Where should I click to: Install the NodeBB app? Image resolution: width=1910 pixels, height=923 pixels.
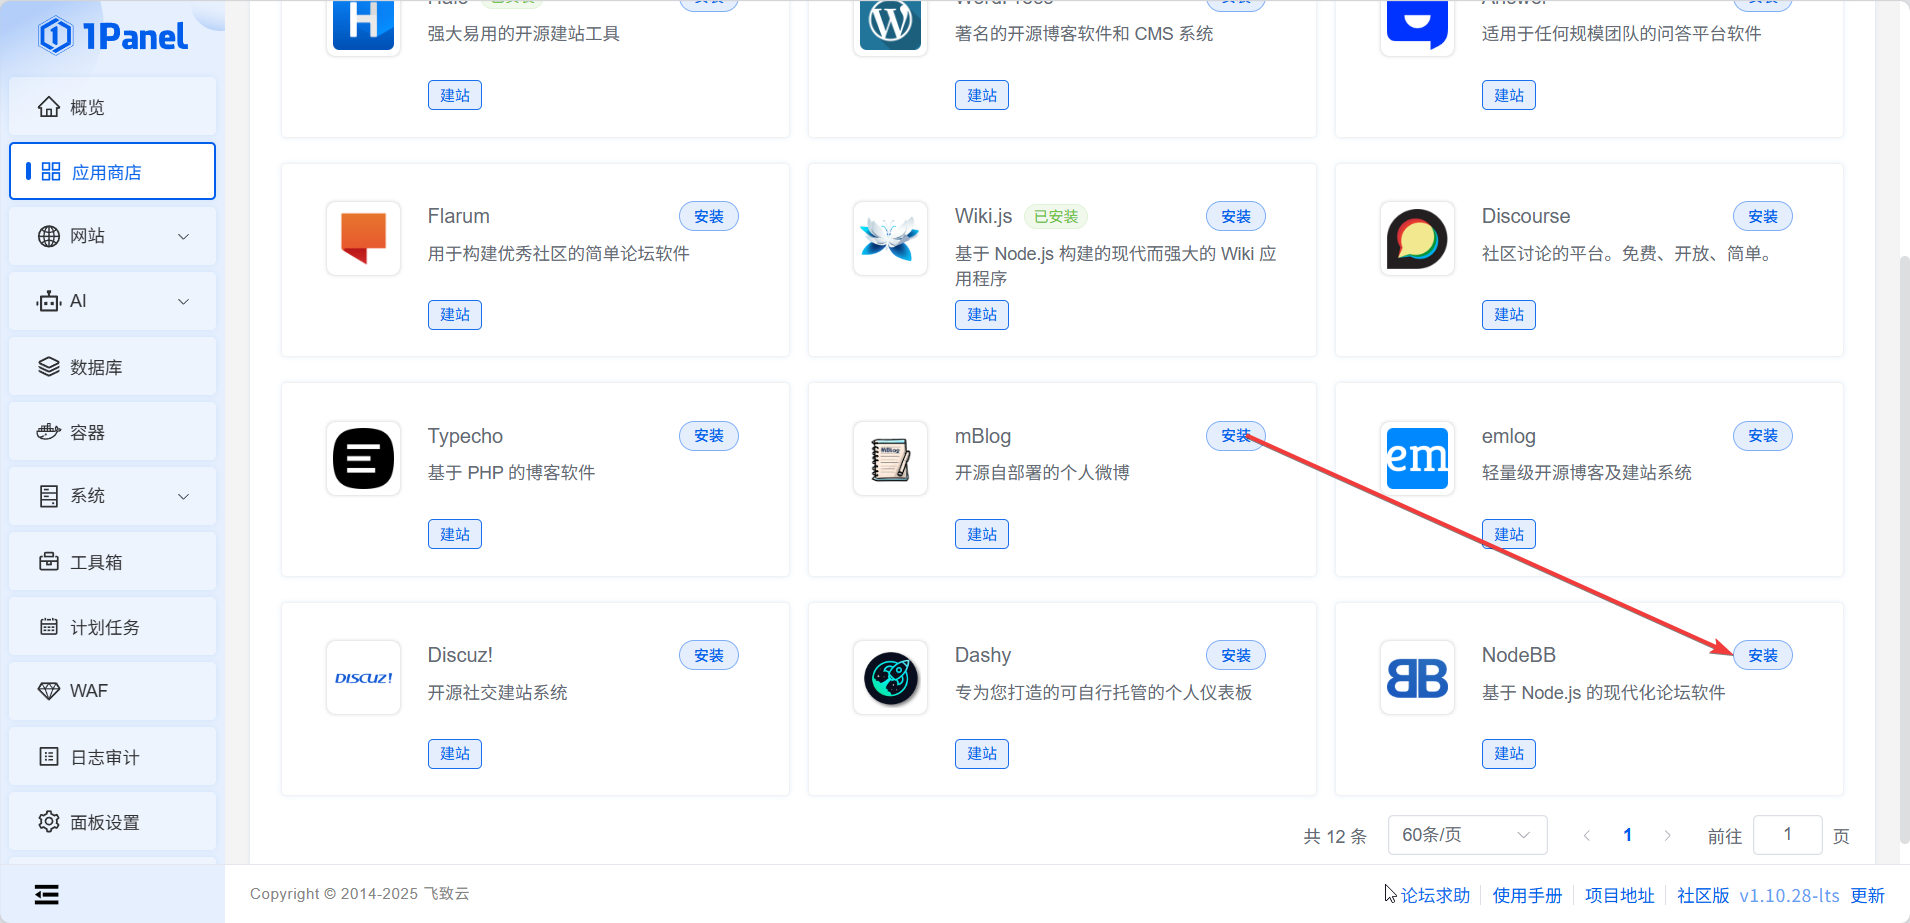tap(1762, 656)
